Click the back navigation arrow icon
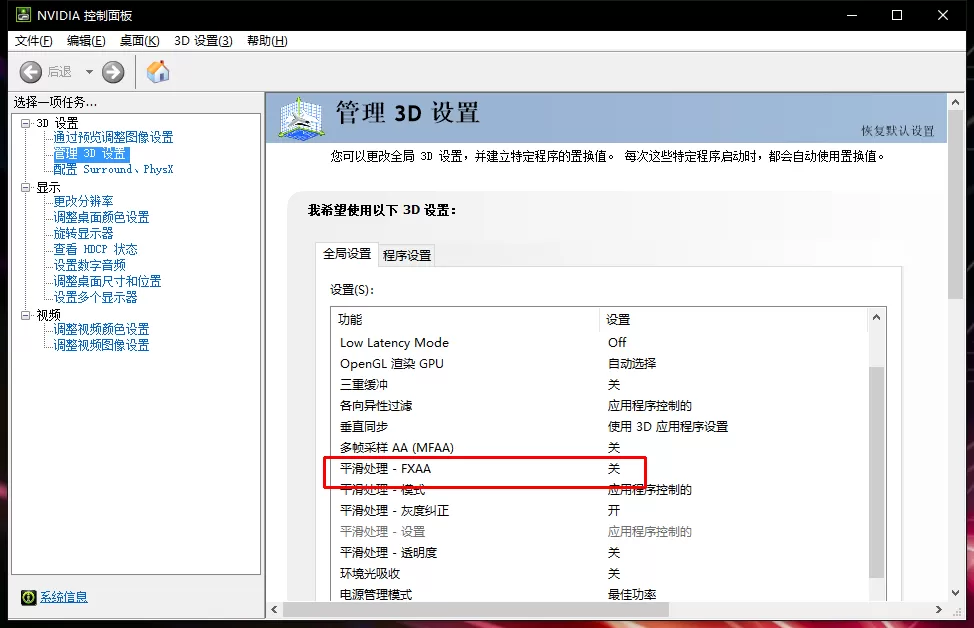The width and height of the screenshot is (974, 628). click(30, 71)
